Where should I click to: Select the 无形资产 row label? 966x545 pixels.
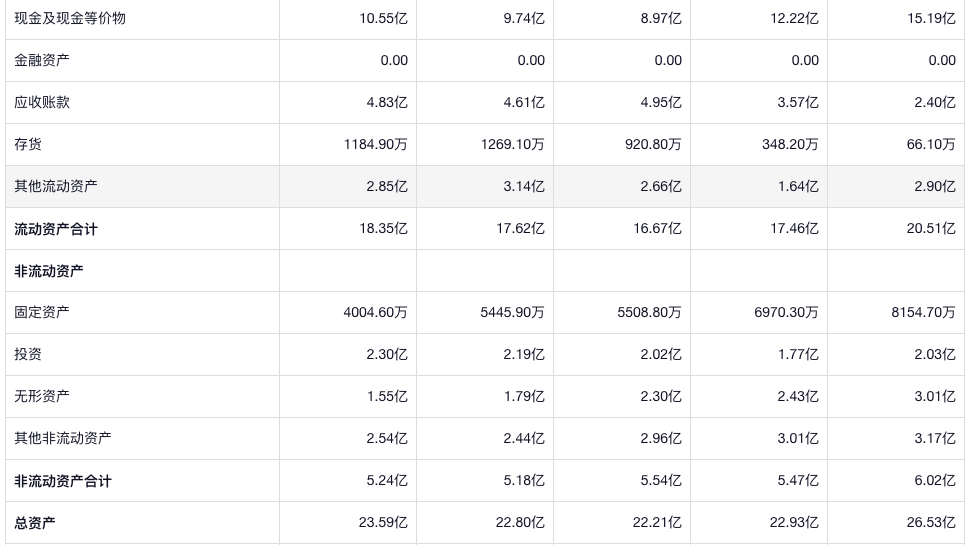(42, 396)
